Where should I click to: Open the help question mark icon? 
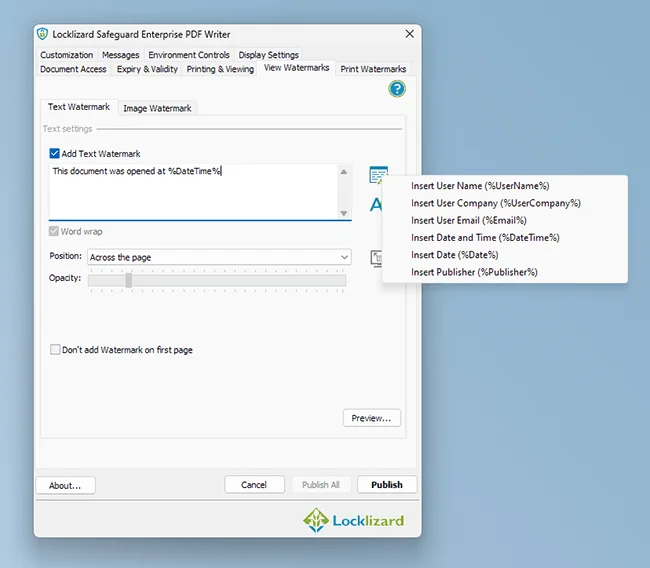tap(397, 89)
